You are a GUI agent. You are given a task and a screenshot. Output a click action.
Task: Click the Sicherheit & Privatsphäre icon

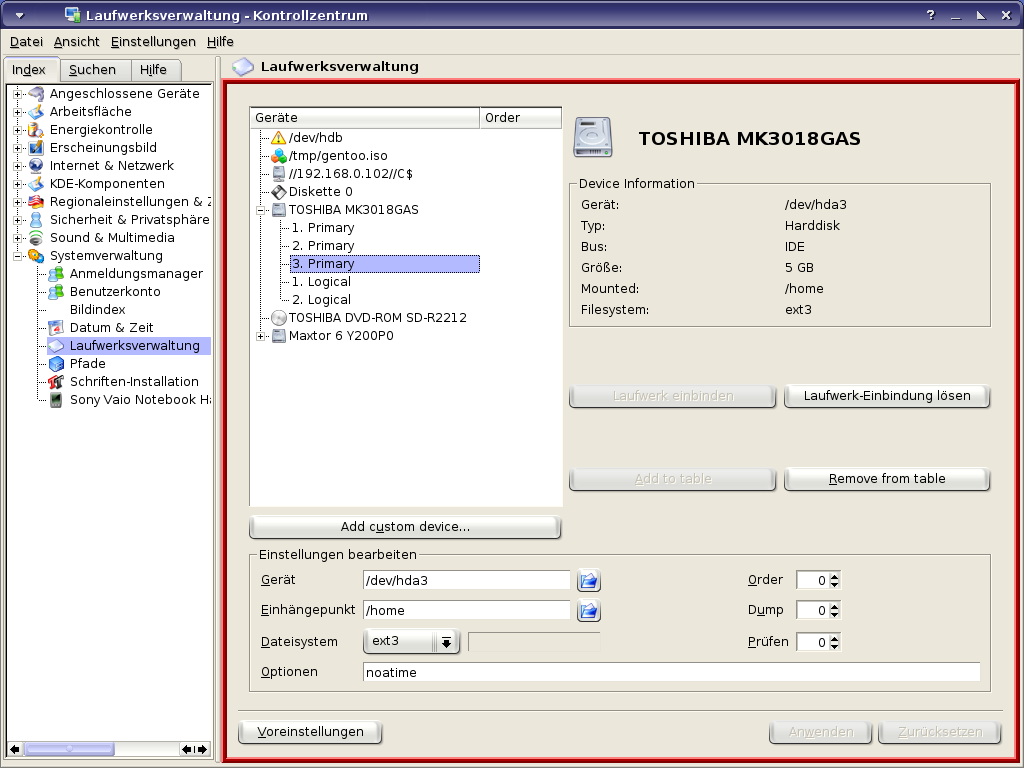37,219
